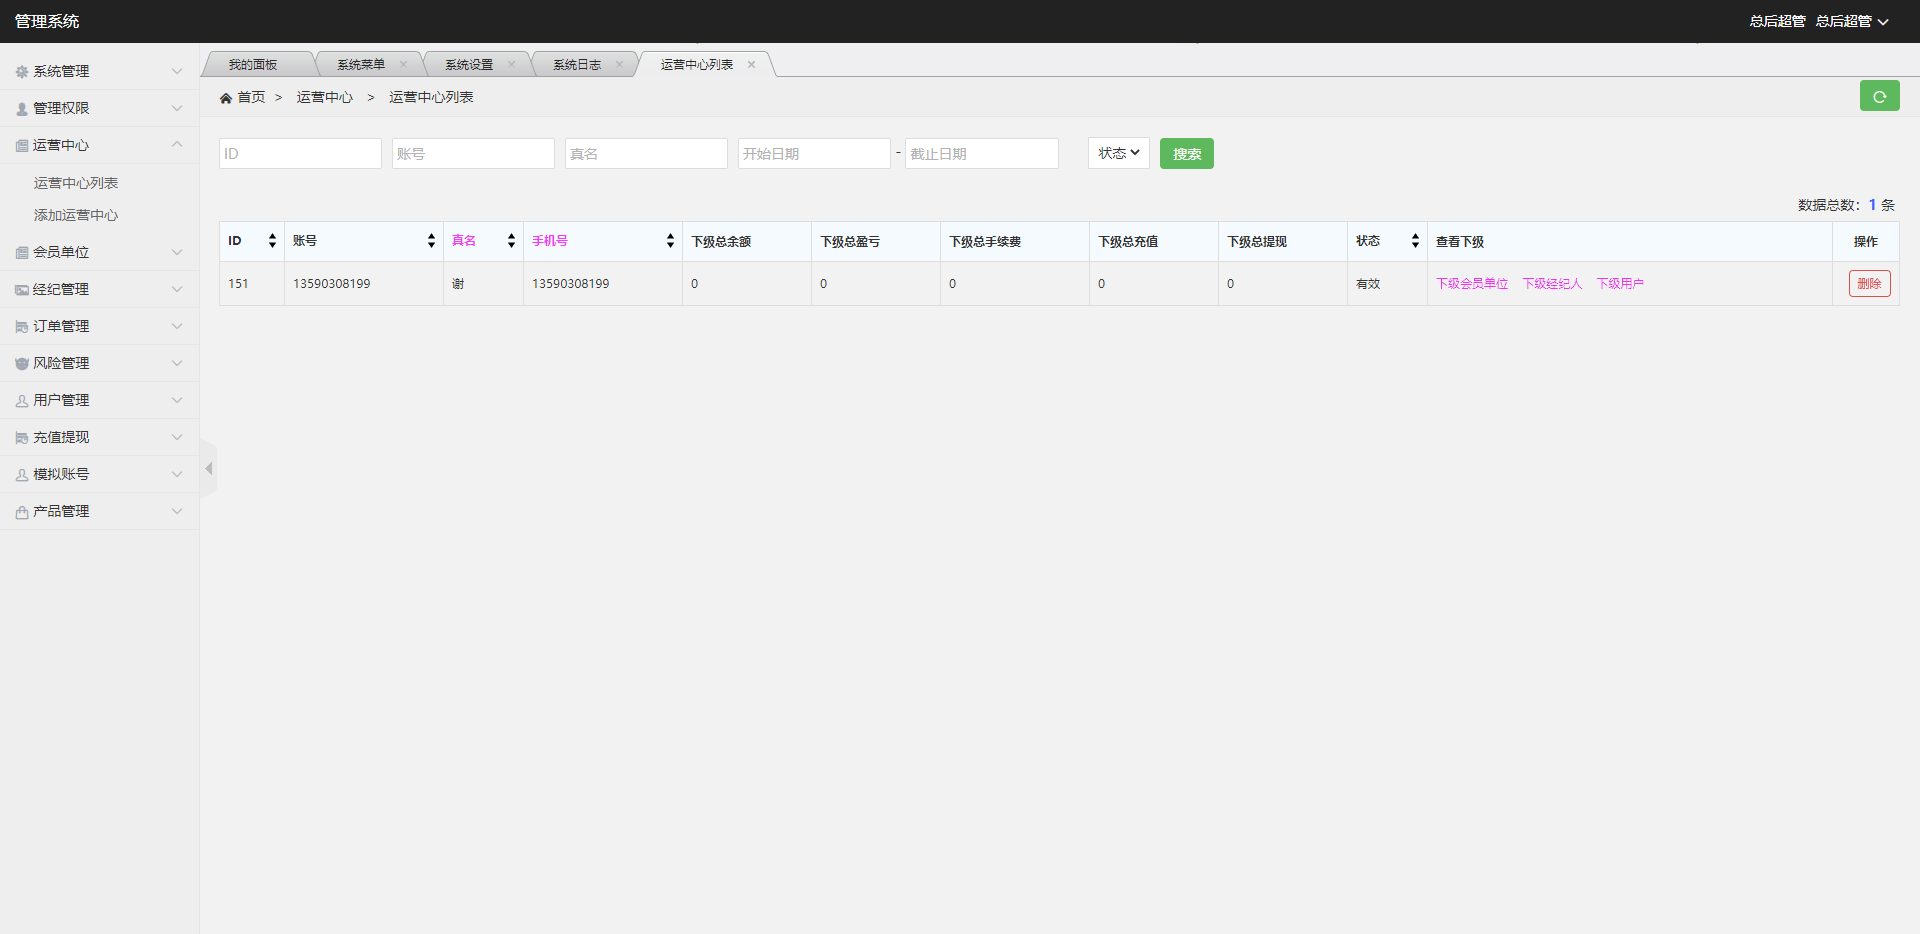Select 添加运营中心 in the sidebar
The image size is (1920, 934).
click(76, 215)
